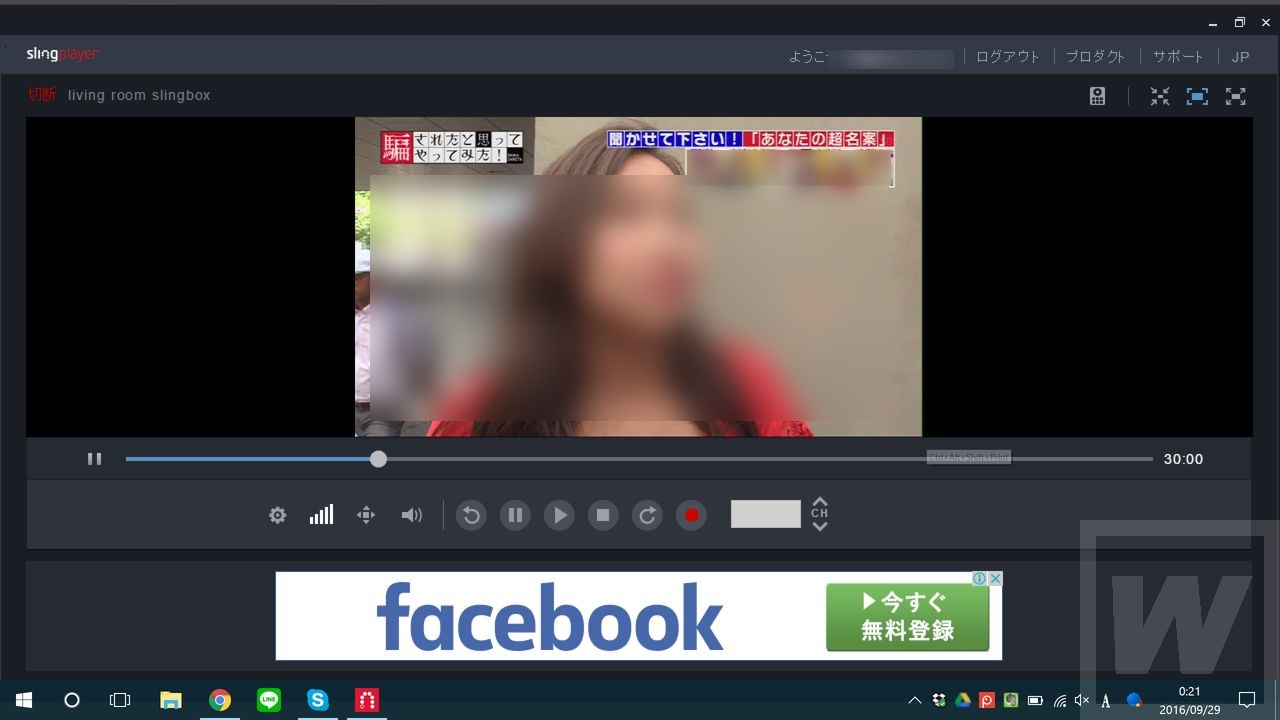Open File Explorer from the taskbar
This screenshot has width=1280, height=720.
171,700
